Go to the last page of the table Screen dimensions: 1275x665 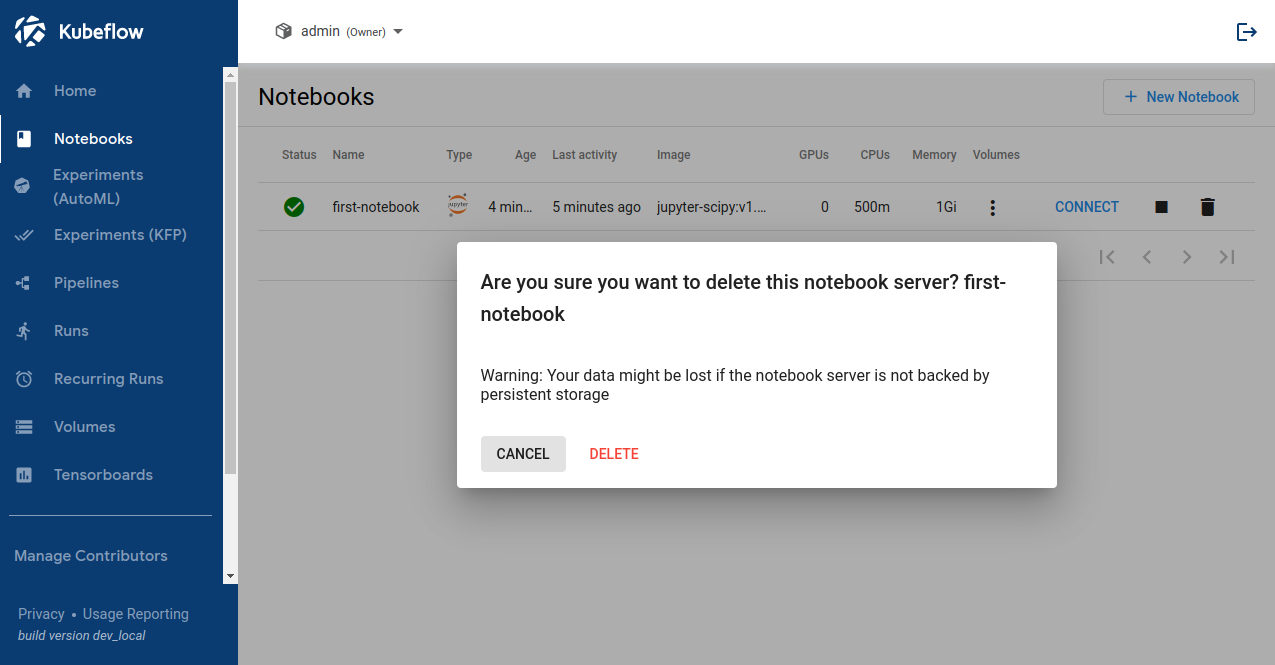click(x=1227, y=257)
